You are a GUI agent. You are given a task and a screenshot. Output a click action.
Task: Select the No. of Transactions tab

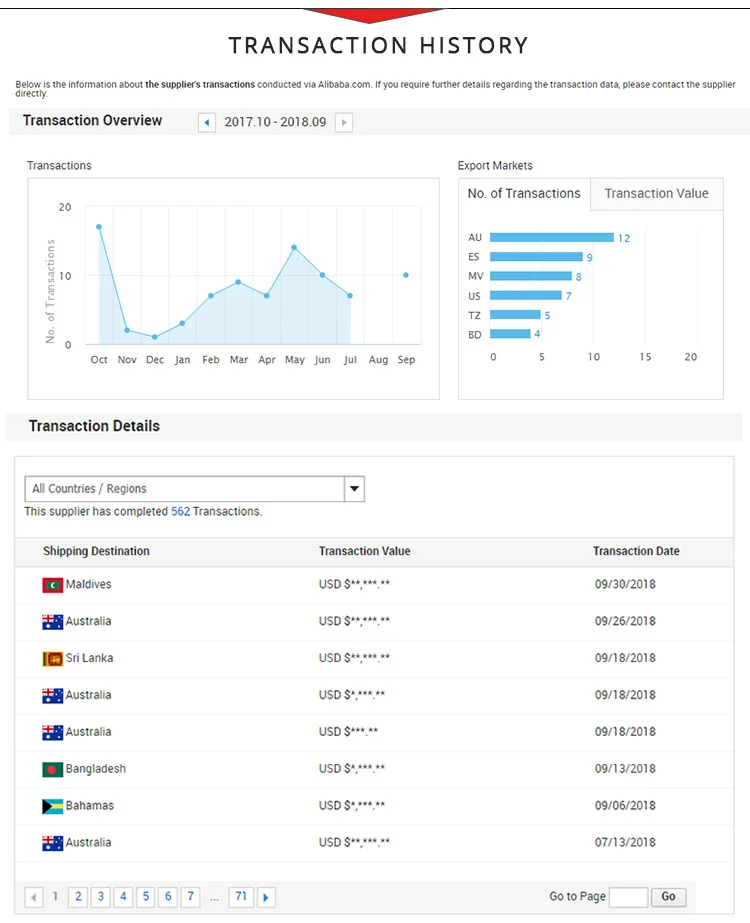(524, 194)
